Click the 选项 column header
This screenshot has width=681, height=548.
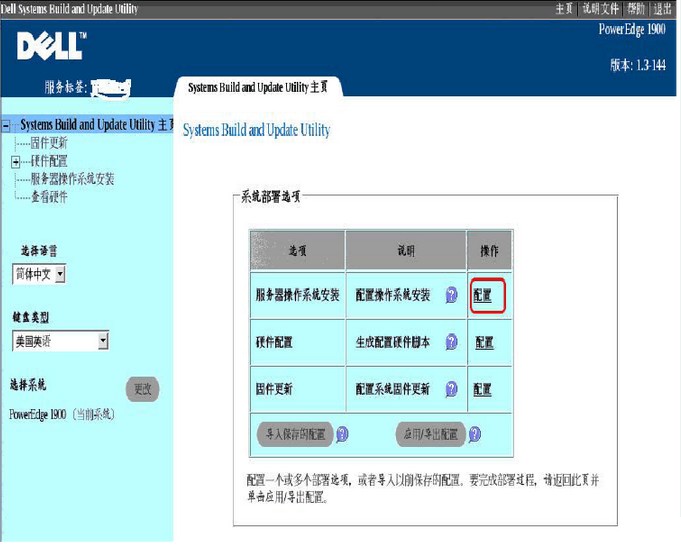click(298, 250)
